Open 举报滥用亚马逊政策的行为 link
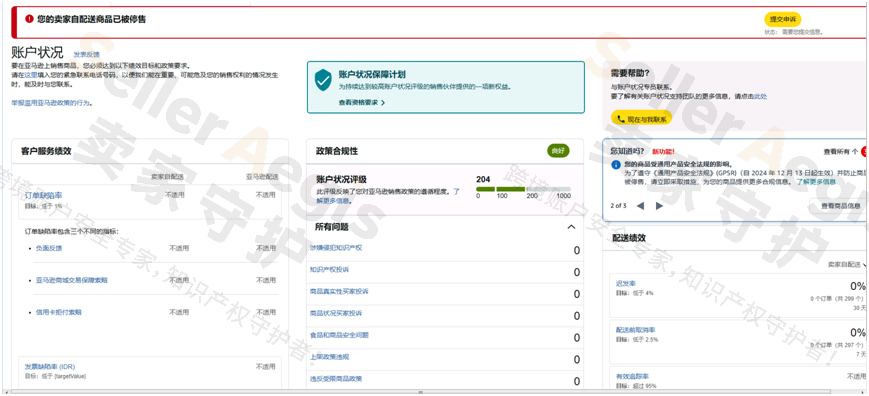 (x=51, y=103)
